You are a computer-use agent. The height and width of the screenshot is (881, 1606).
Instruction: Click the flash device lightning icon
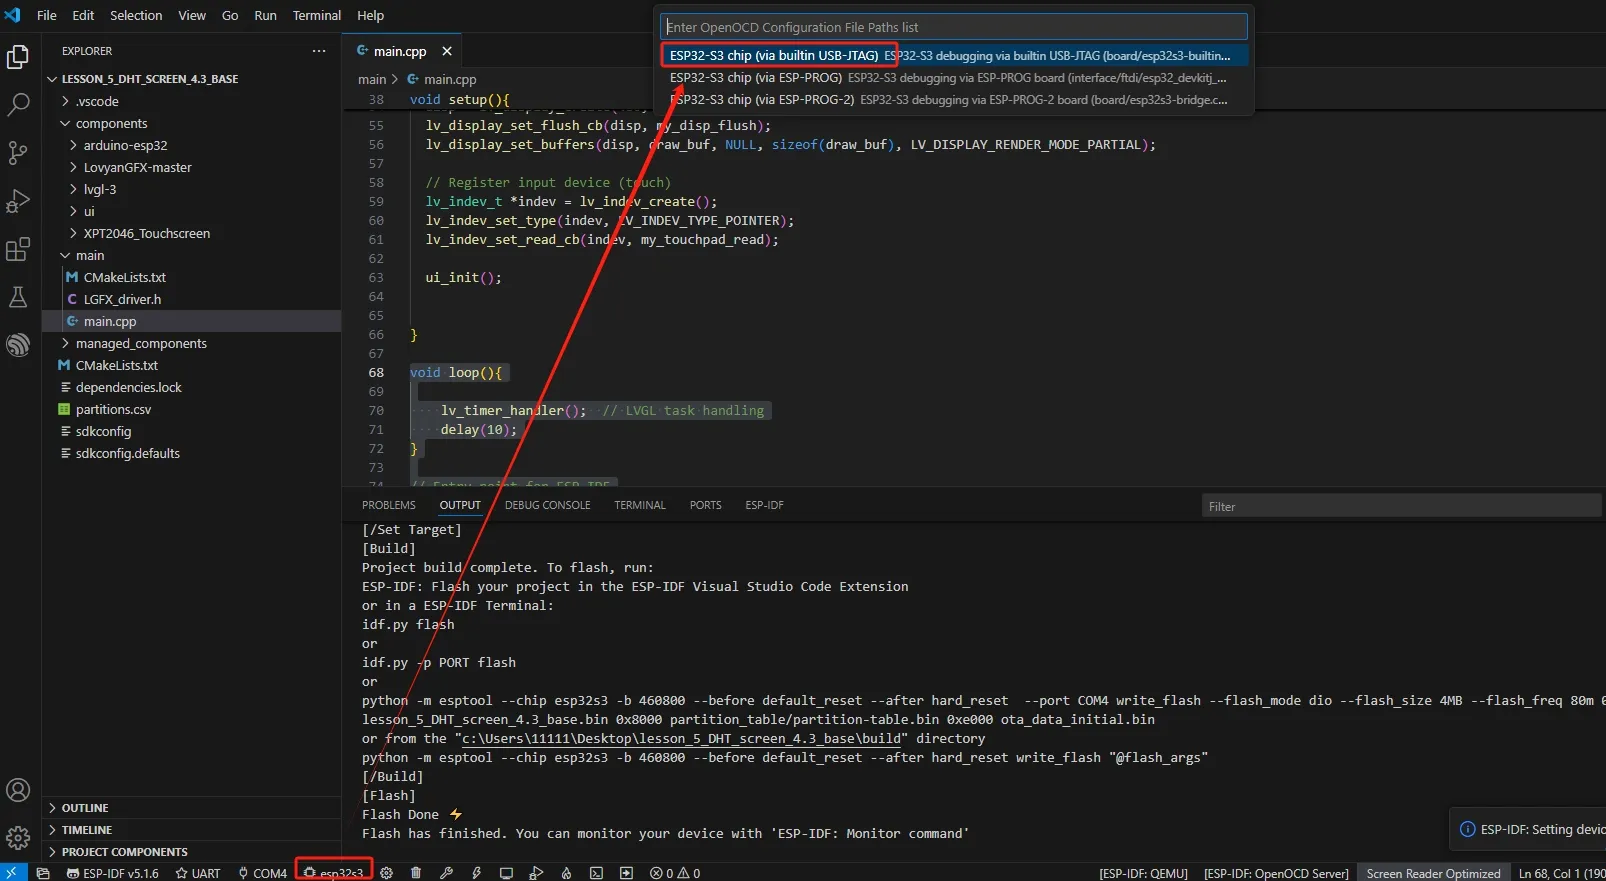[x=476, y=873]
